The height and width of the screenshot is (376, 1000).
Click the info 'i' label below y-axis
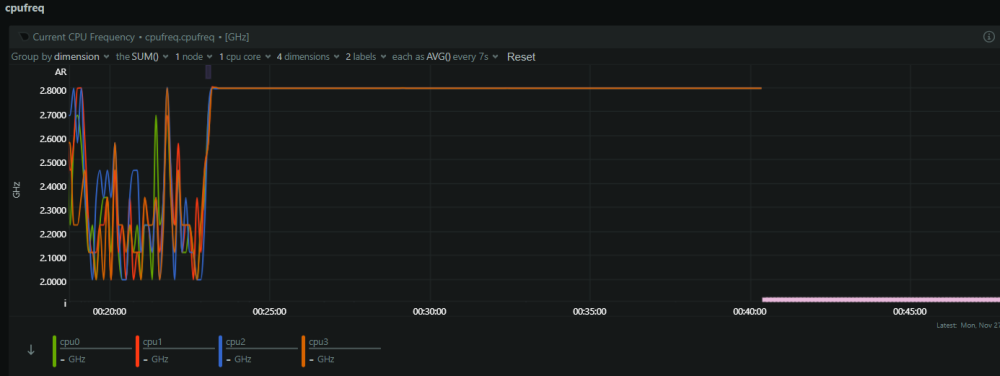[64, 303]
